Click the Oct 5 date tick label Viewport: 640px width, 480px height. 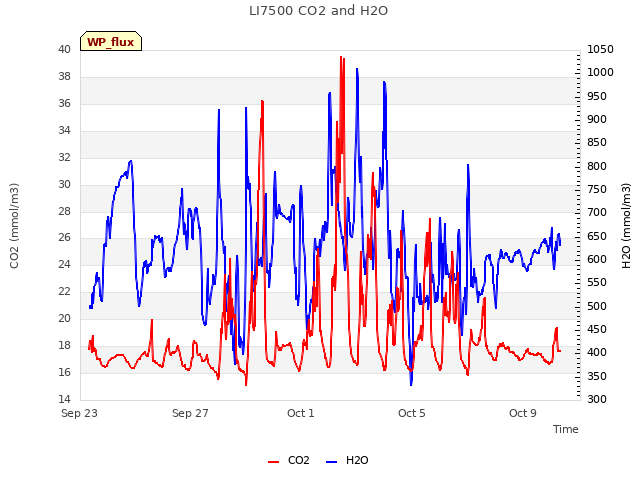[411, 413]
